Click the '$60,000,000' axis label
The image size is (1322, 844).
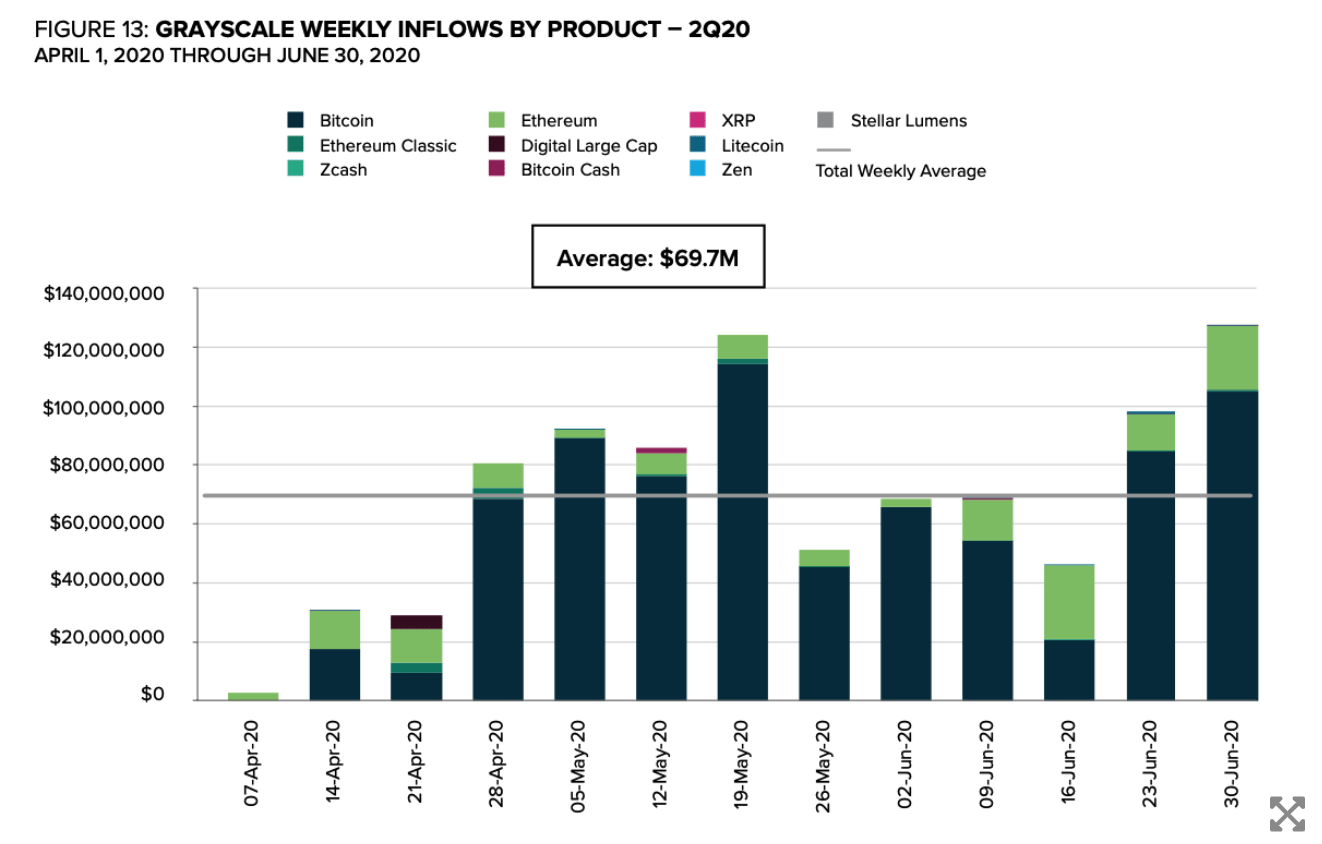(108, 523)
